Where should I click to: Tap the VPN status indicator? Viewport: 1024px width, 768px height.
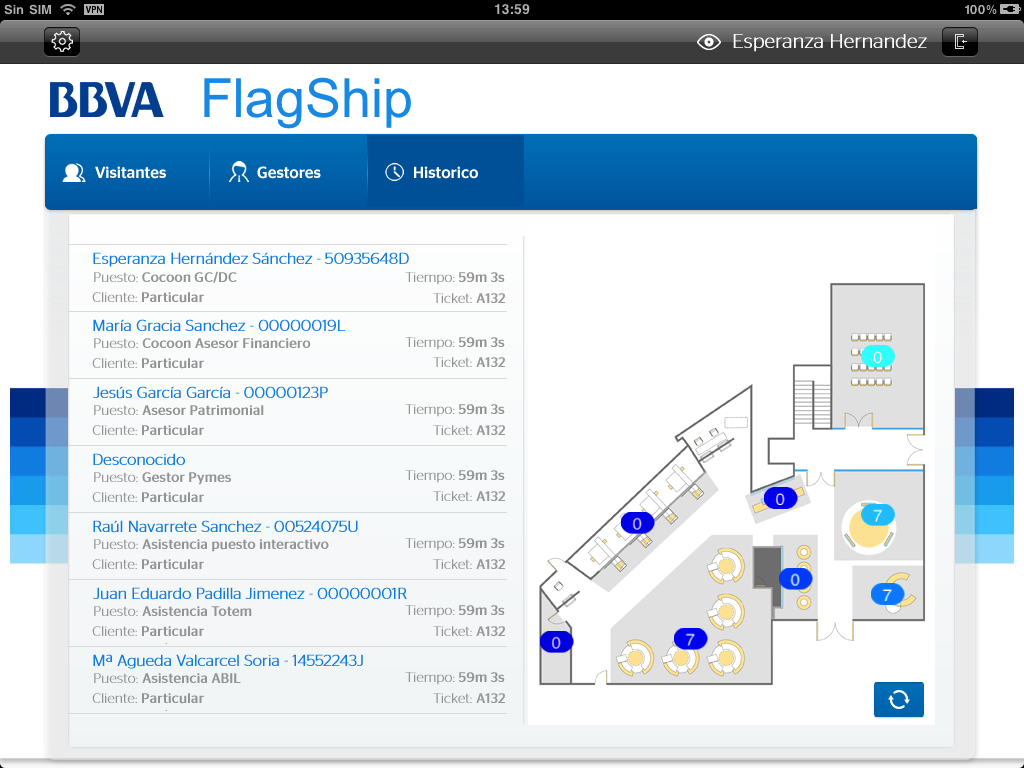tap(94, 9)
